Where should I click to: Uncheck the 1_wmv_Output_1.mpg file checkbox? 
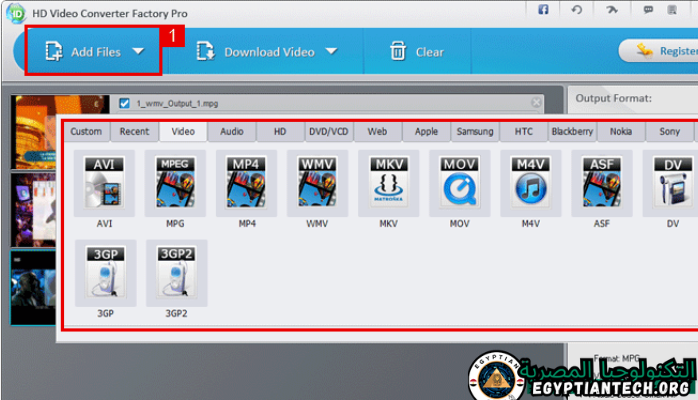(x=124, y=103)
